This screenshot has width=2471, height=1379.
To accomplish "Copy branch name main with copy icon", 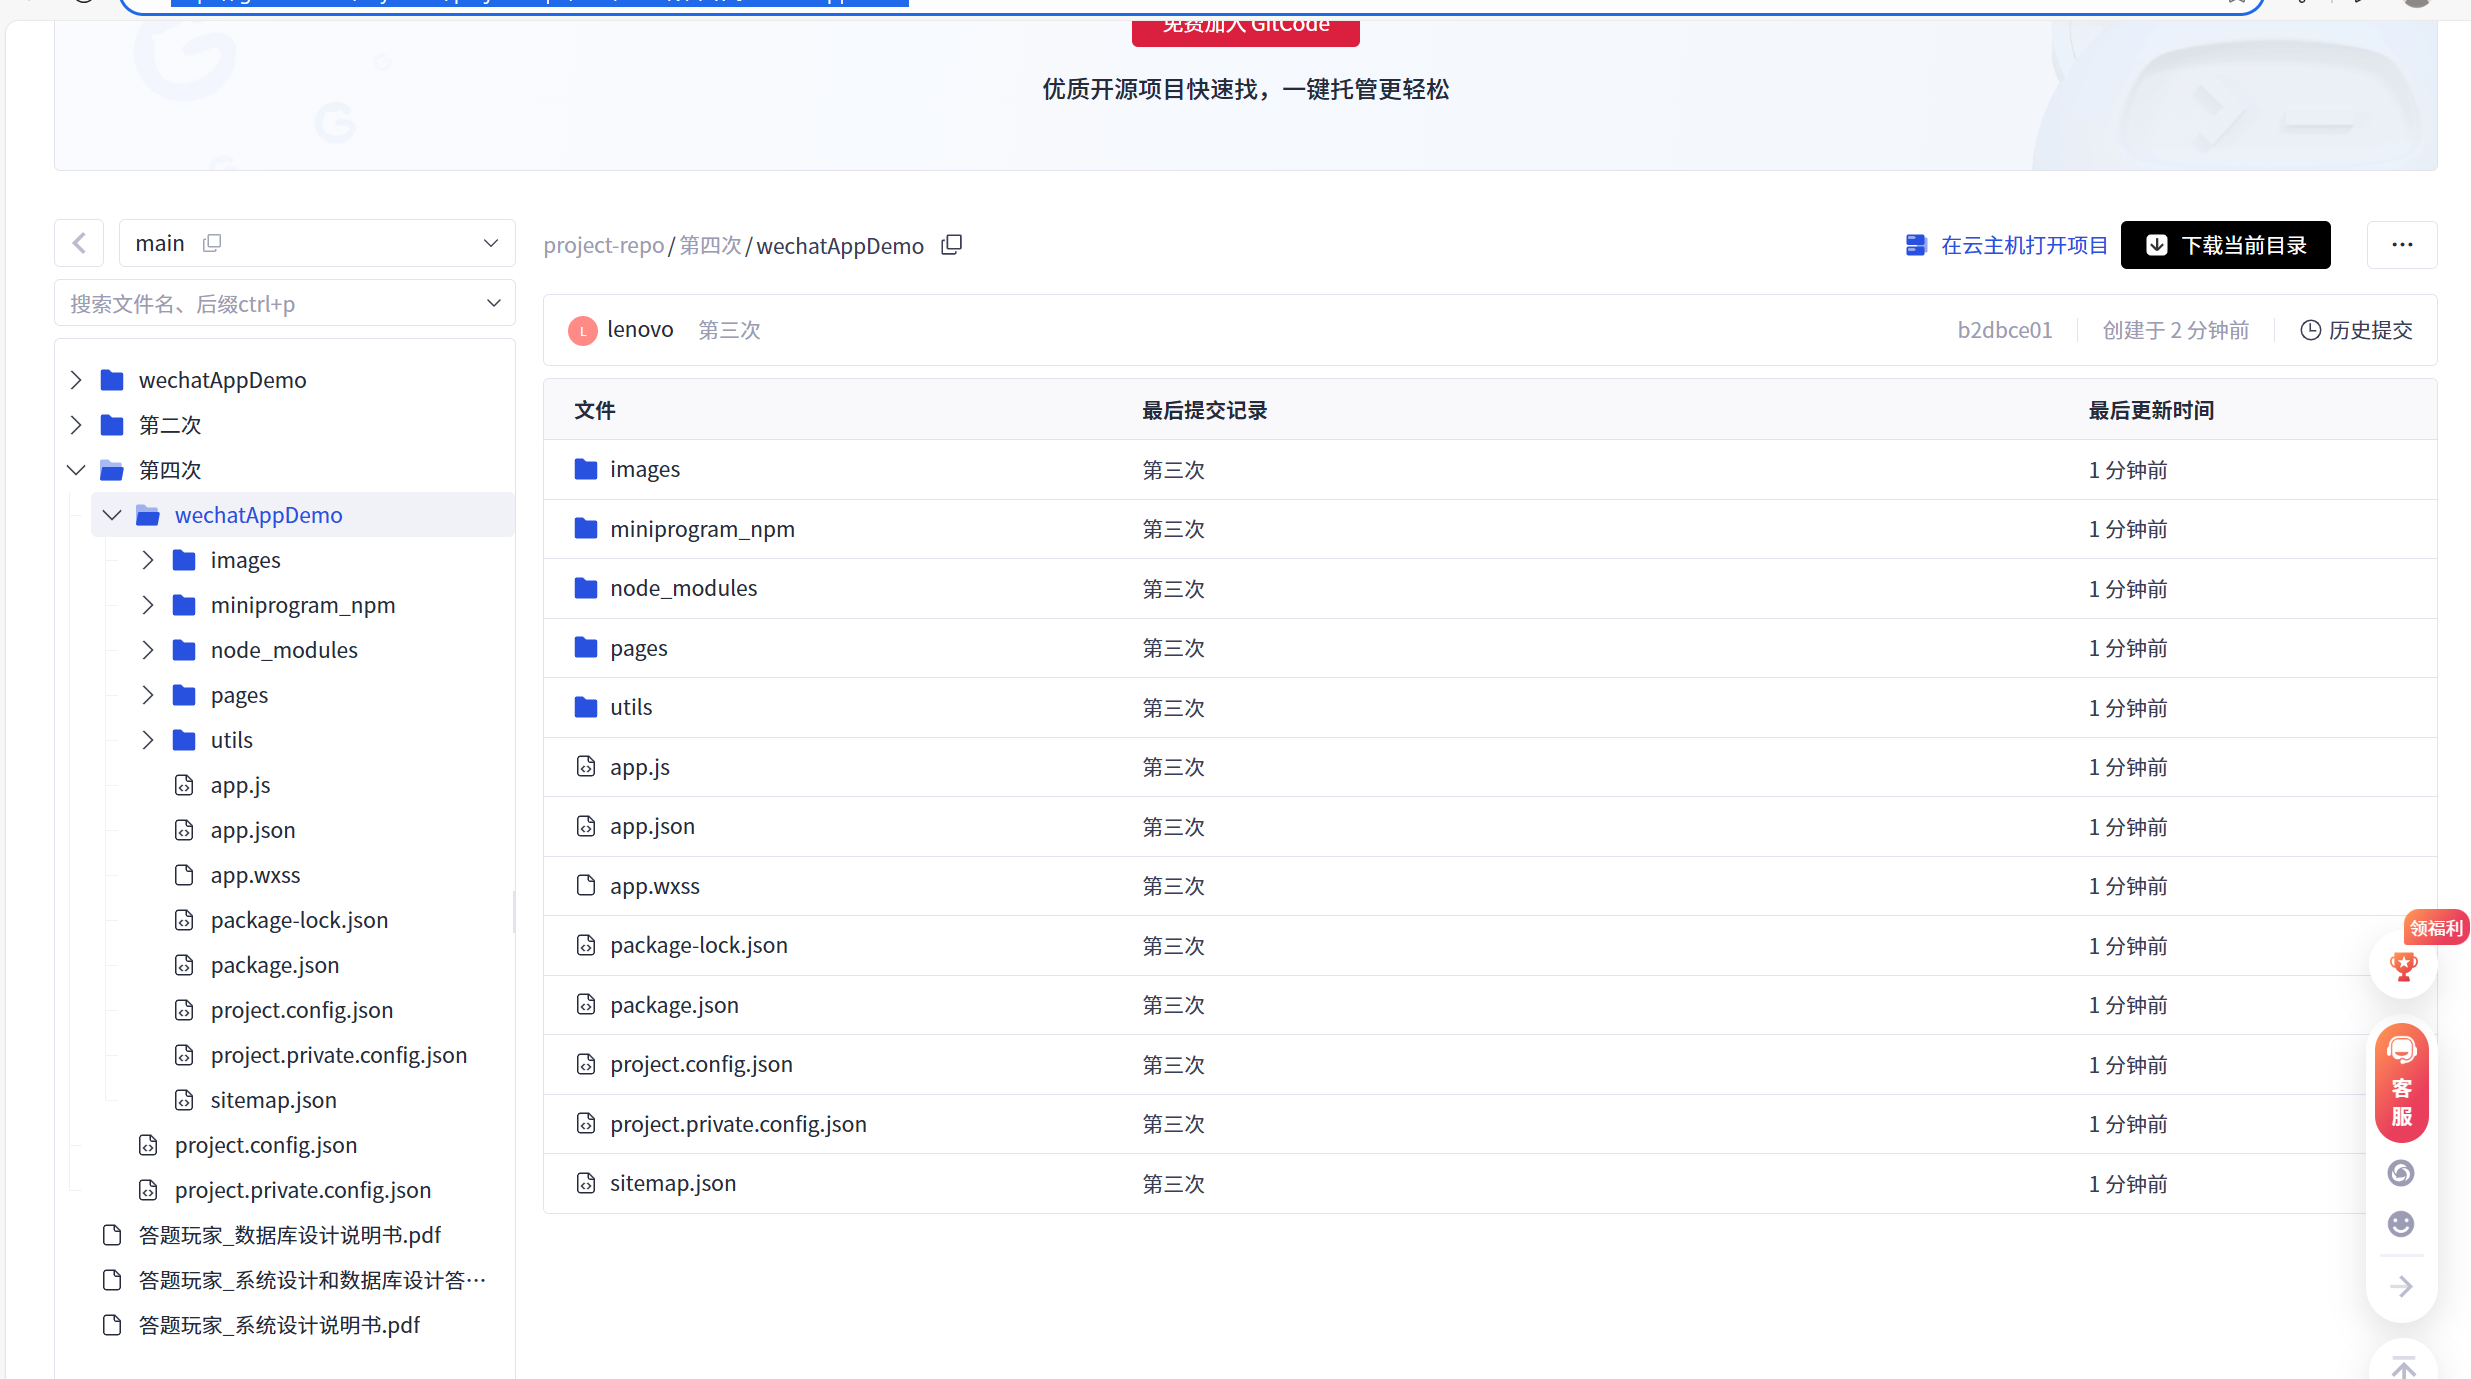I will coord(212,243).
